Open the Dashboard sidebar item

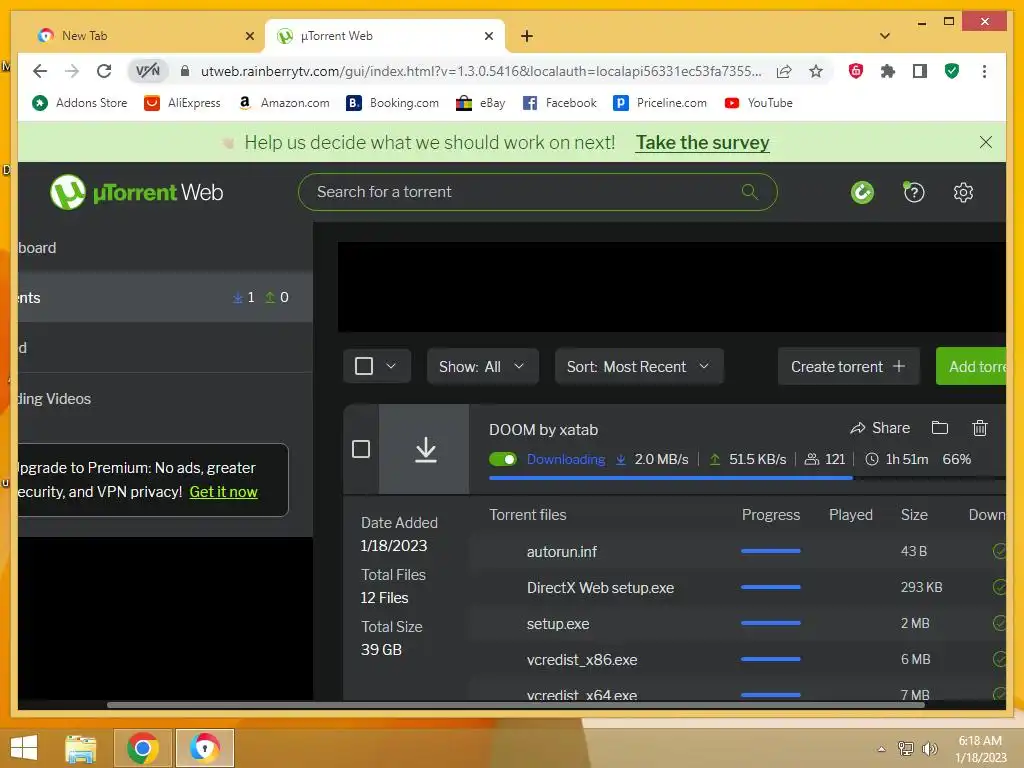(x=165, y=248)
